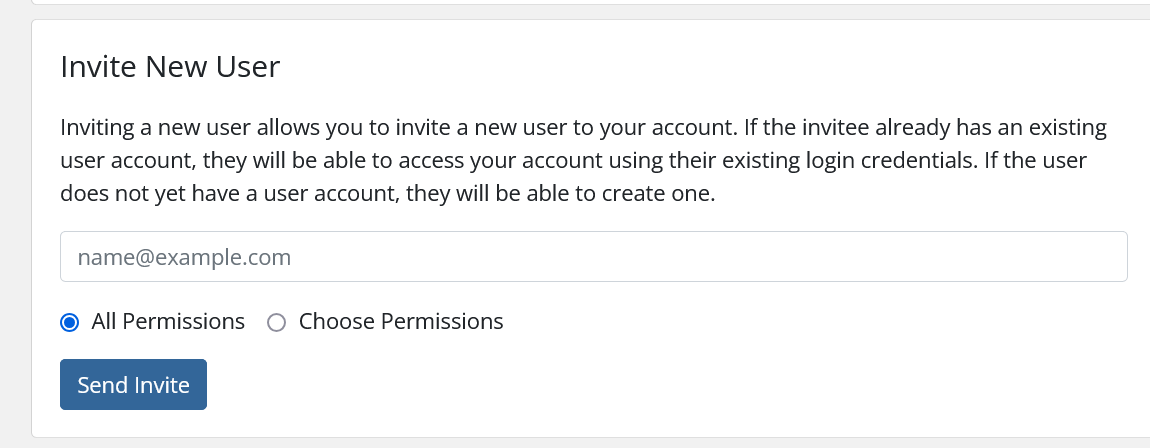Click the "Choose Permissions" label text
Viewport: 1150px width, 448px height.
[401, 322]
